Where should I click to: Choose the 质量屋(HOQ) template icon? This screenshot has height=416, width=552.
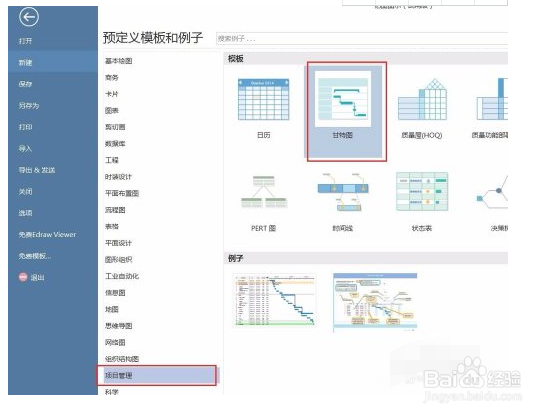422,100
